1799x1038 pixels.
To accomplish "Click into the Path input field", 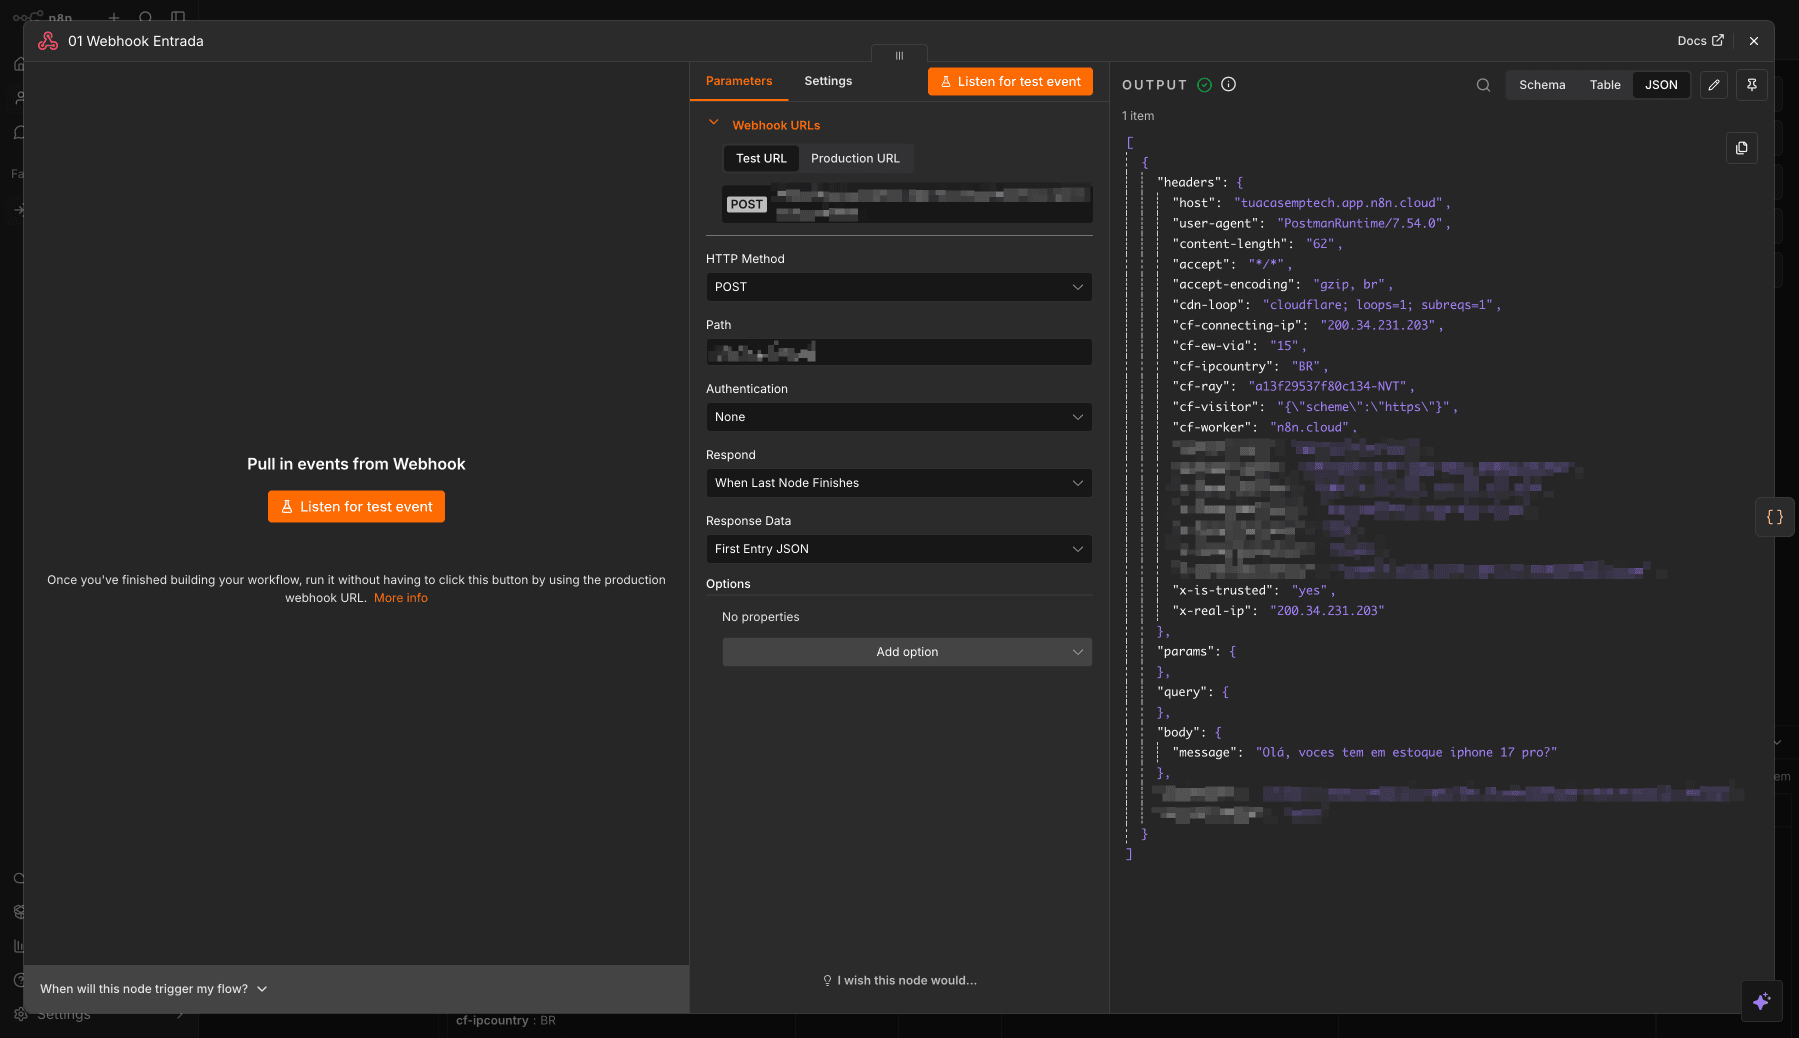I will 899,352.
